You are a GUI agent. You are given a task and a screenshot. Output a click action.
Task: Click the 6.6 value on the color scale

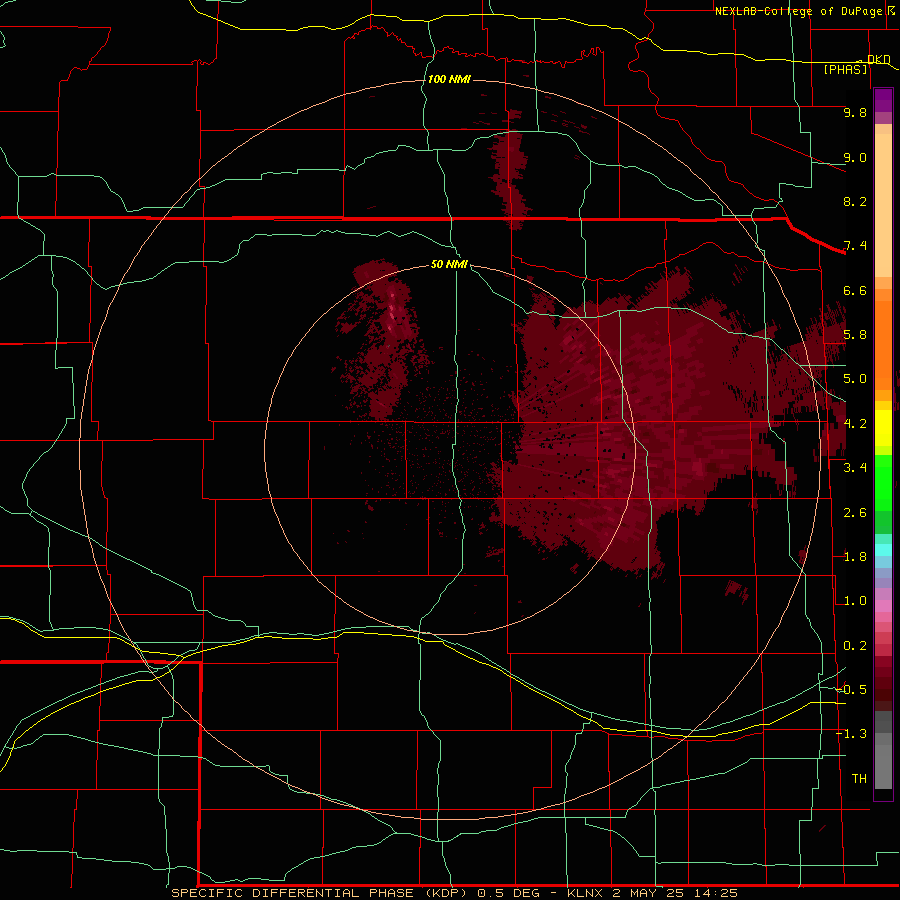point(855,290)
